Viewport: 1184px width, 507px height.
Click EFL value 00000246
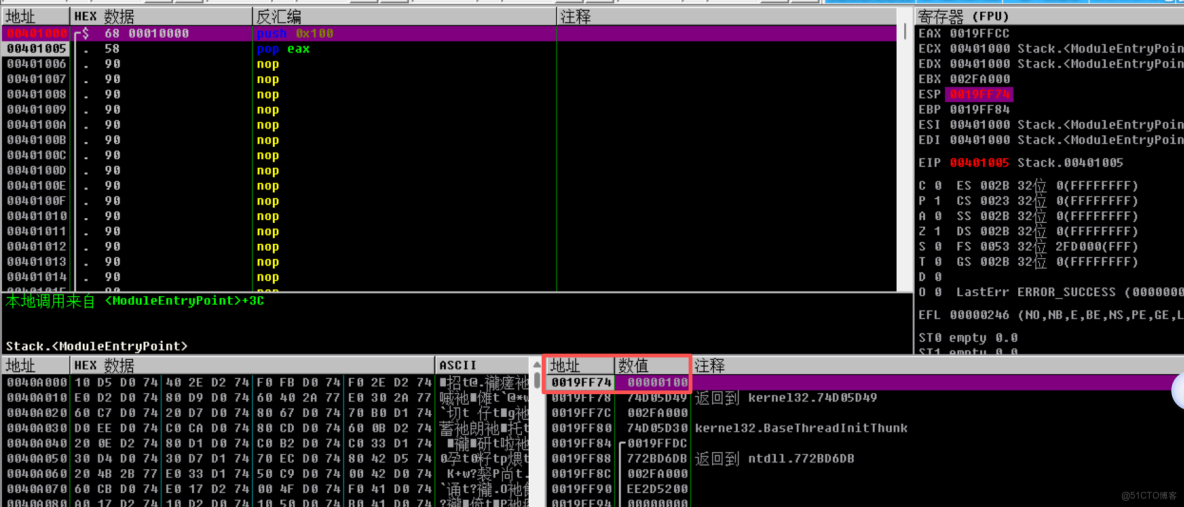(979, 315)
